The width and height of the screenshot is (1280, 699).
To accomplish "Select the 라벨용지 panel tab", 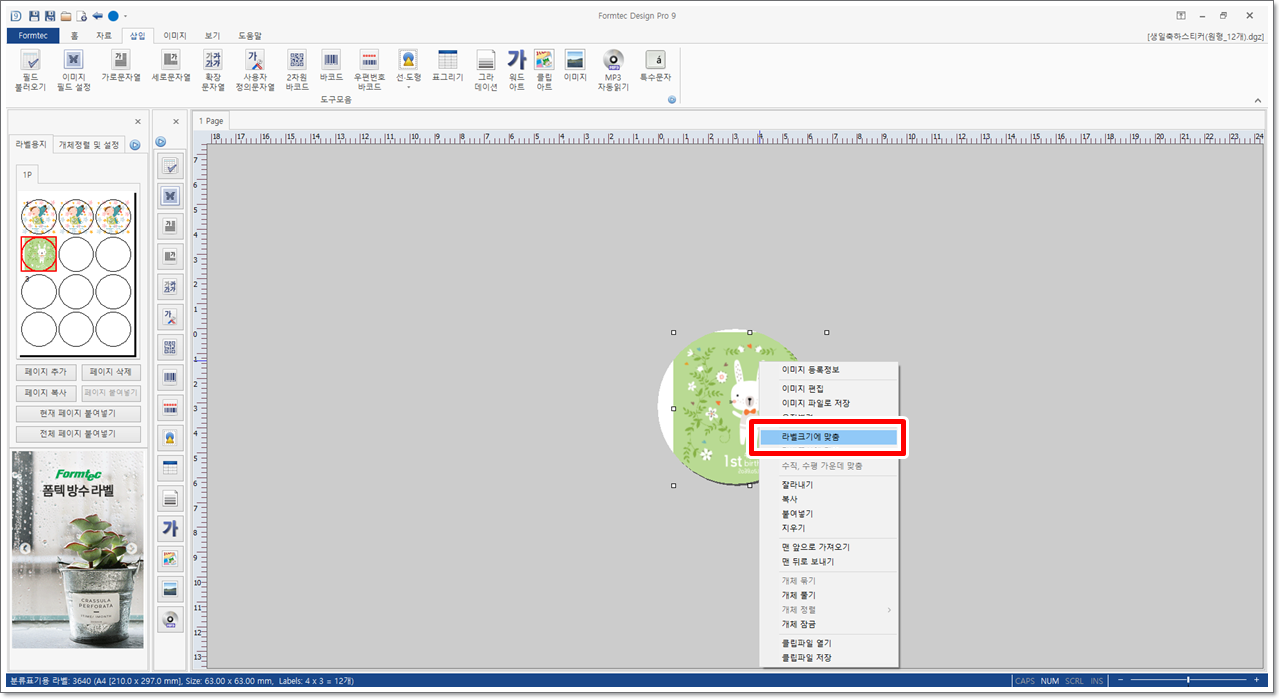I will (30, 144).
